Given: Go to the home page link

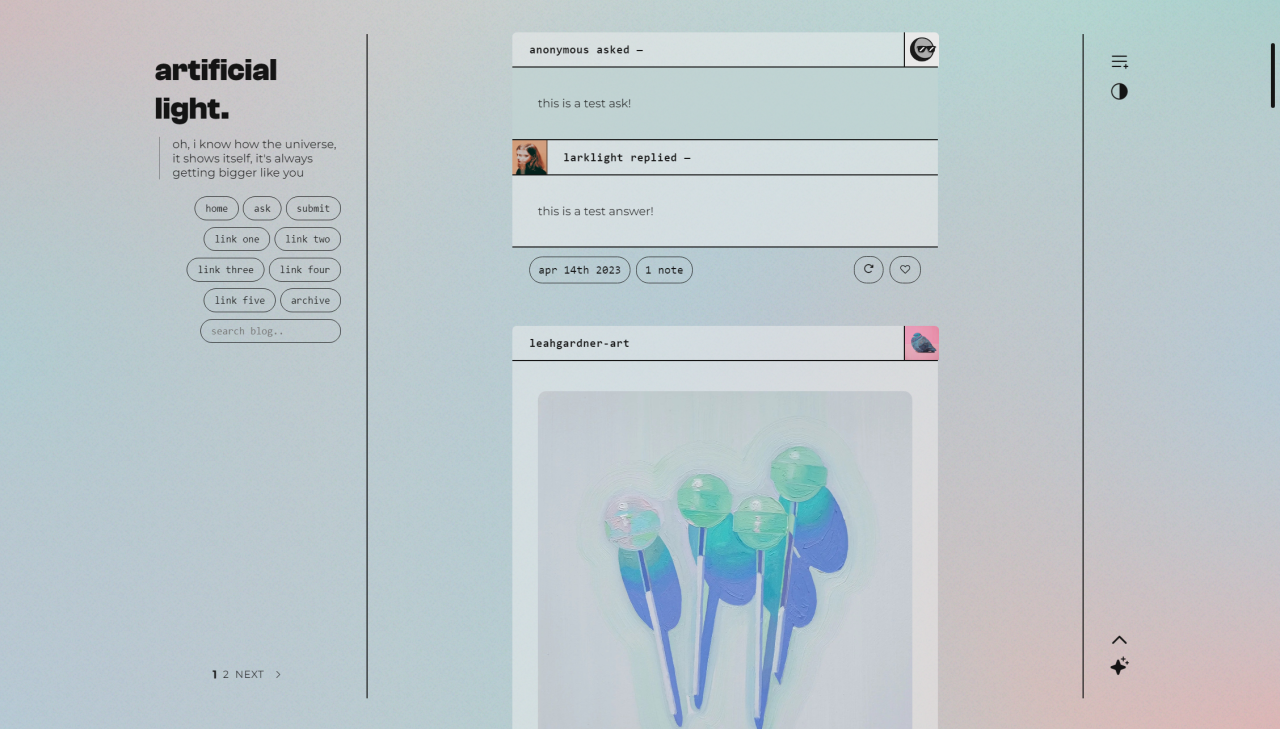Looking at the screenshot, I should (216, 209).
